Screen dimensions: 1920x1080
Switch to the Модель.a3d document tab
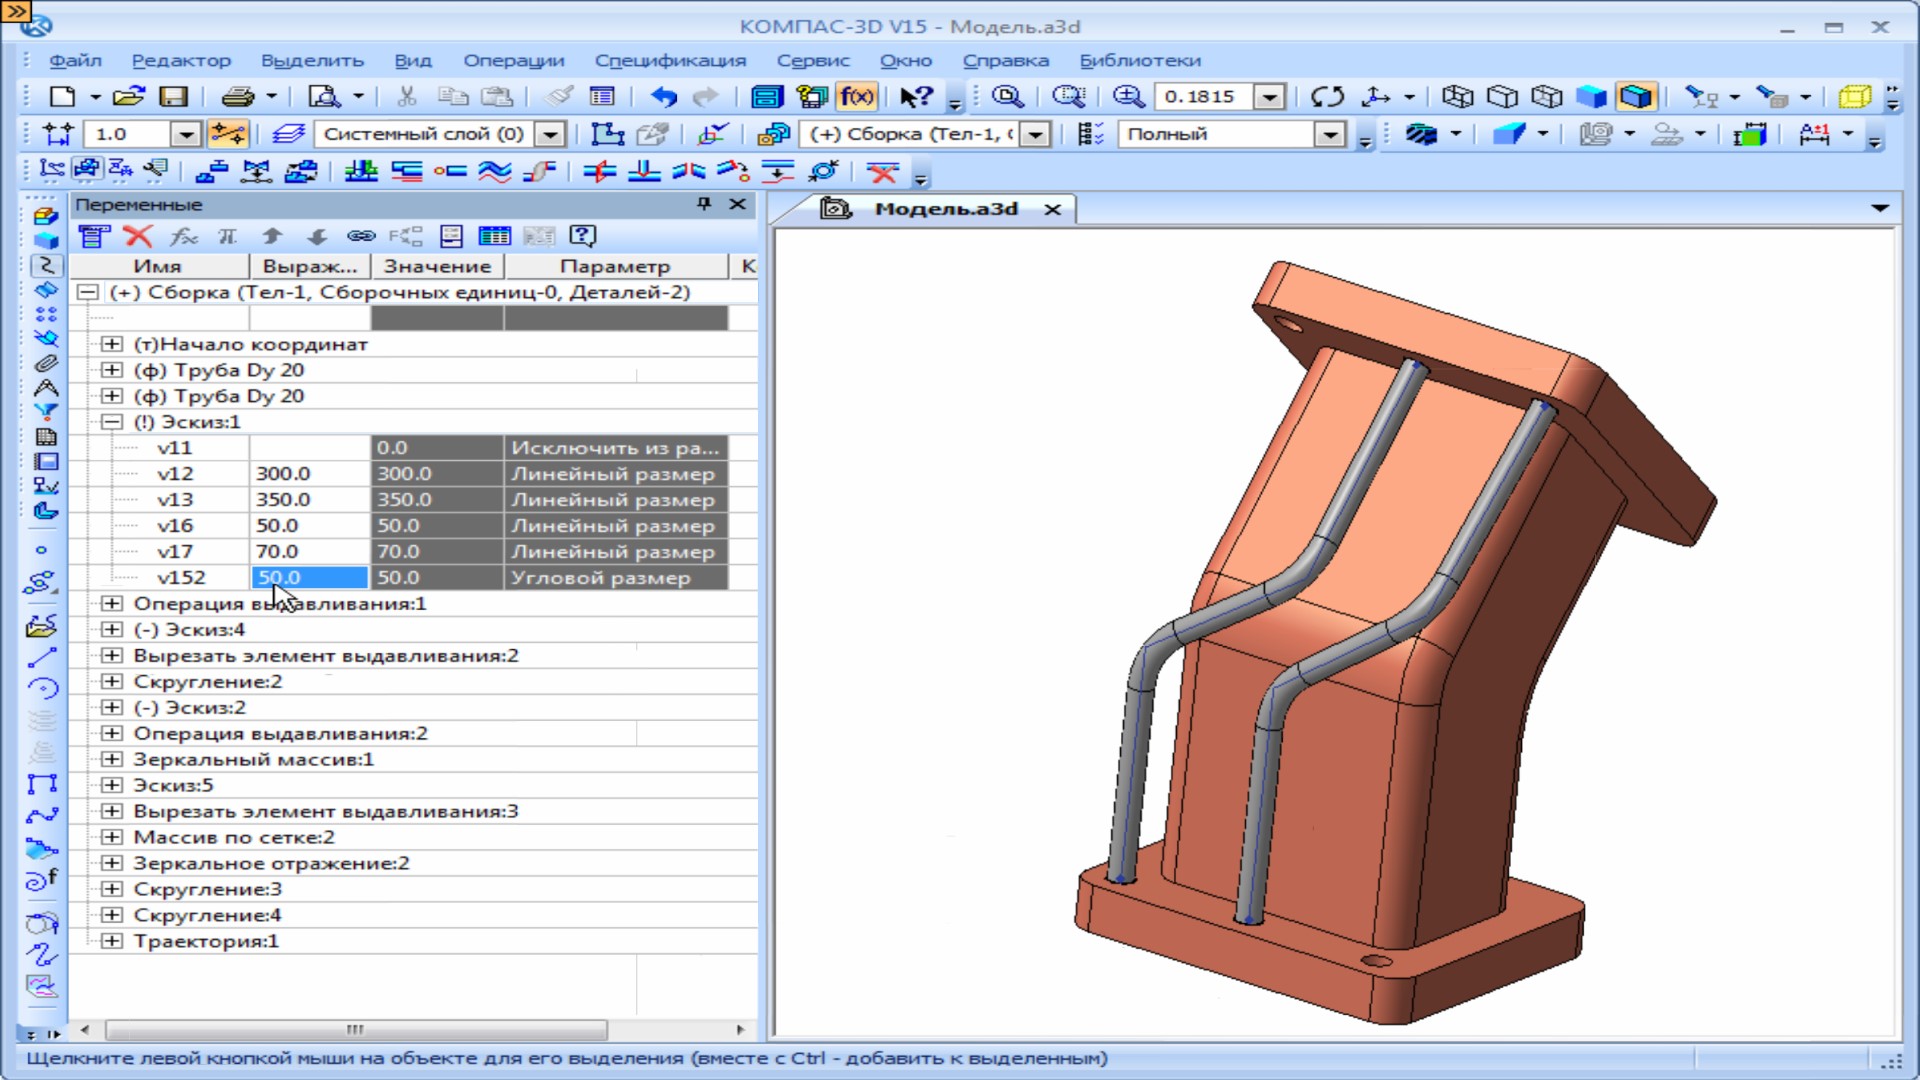945,209
